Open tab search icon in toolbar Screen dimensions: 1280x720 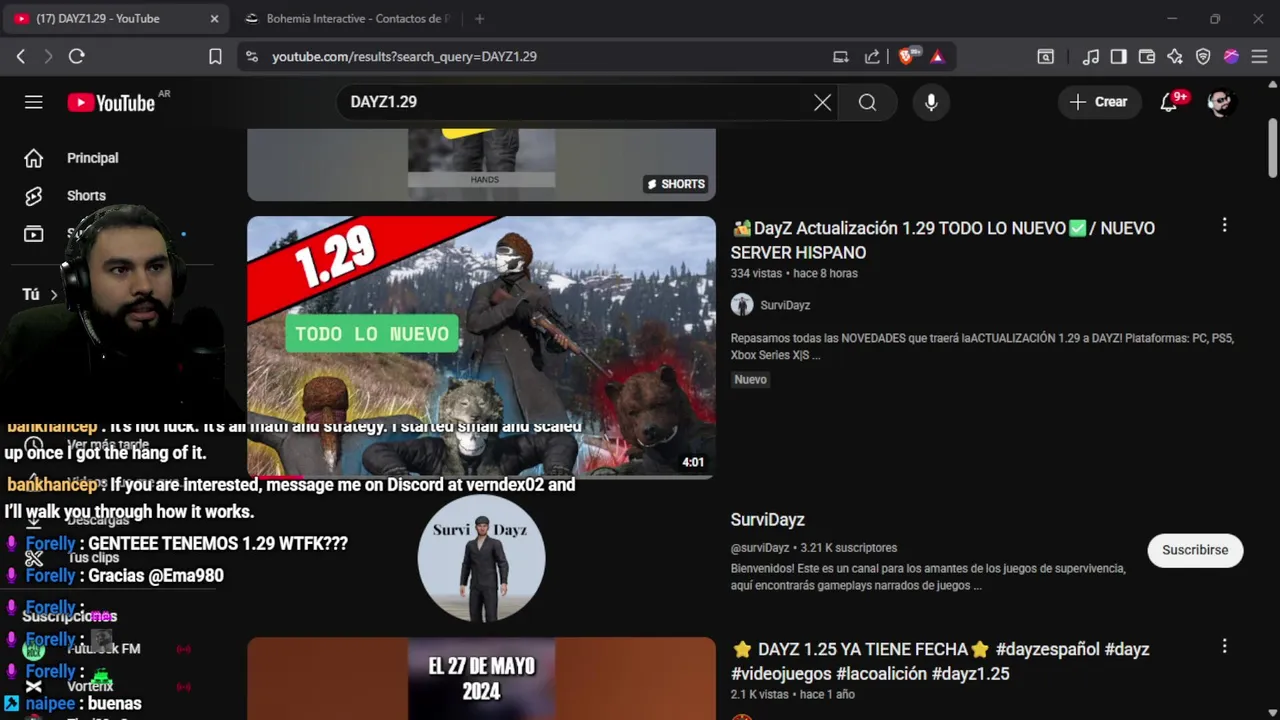tap(1045, 57)
